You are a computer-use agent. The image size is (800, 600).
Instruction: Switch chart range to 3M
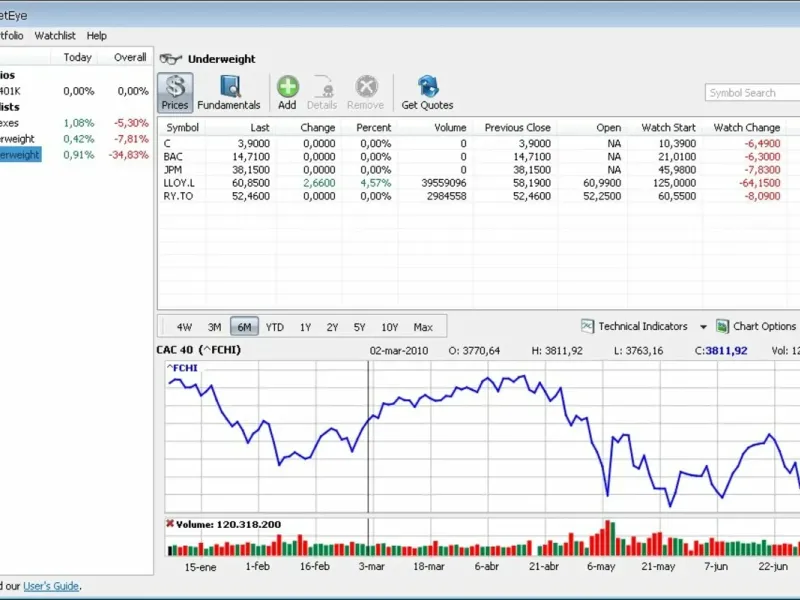(214, 327)
